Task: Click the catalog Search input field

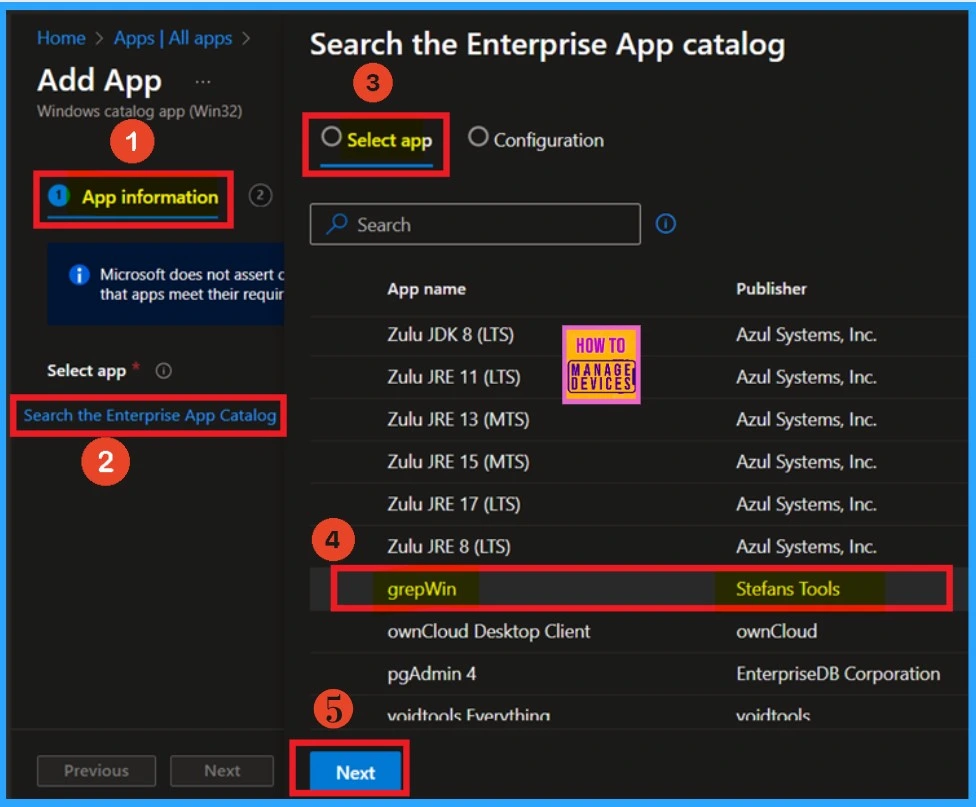Action: click(475, 224)
